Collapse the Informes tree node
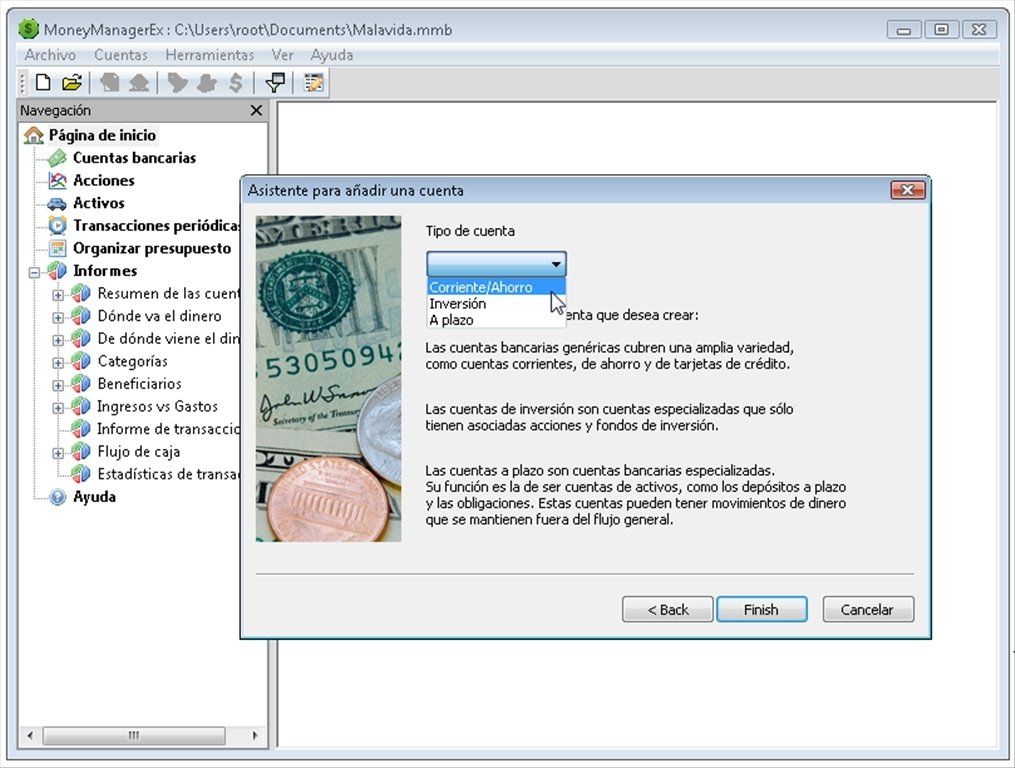Viewport: 1015px width, 768px height. [34, 273]
